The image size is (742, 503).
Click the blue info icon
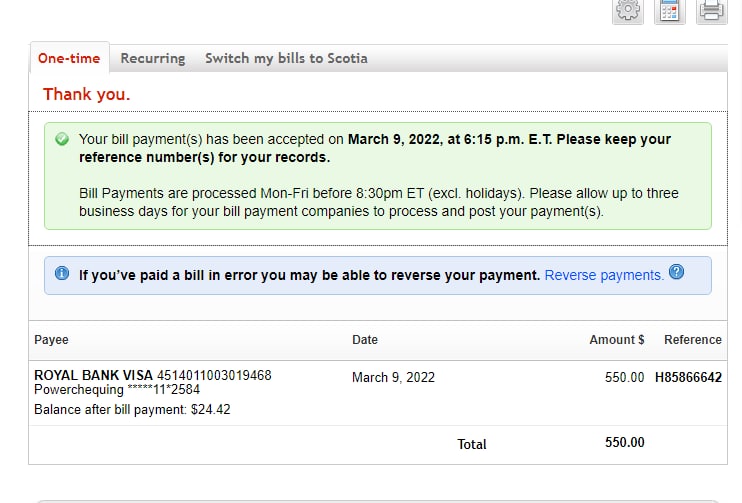tap(62, 273)
